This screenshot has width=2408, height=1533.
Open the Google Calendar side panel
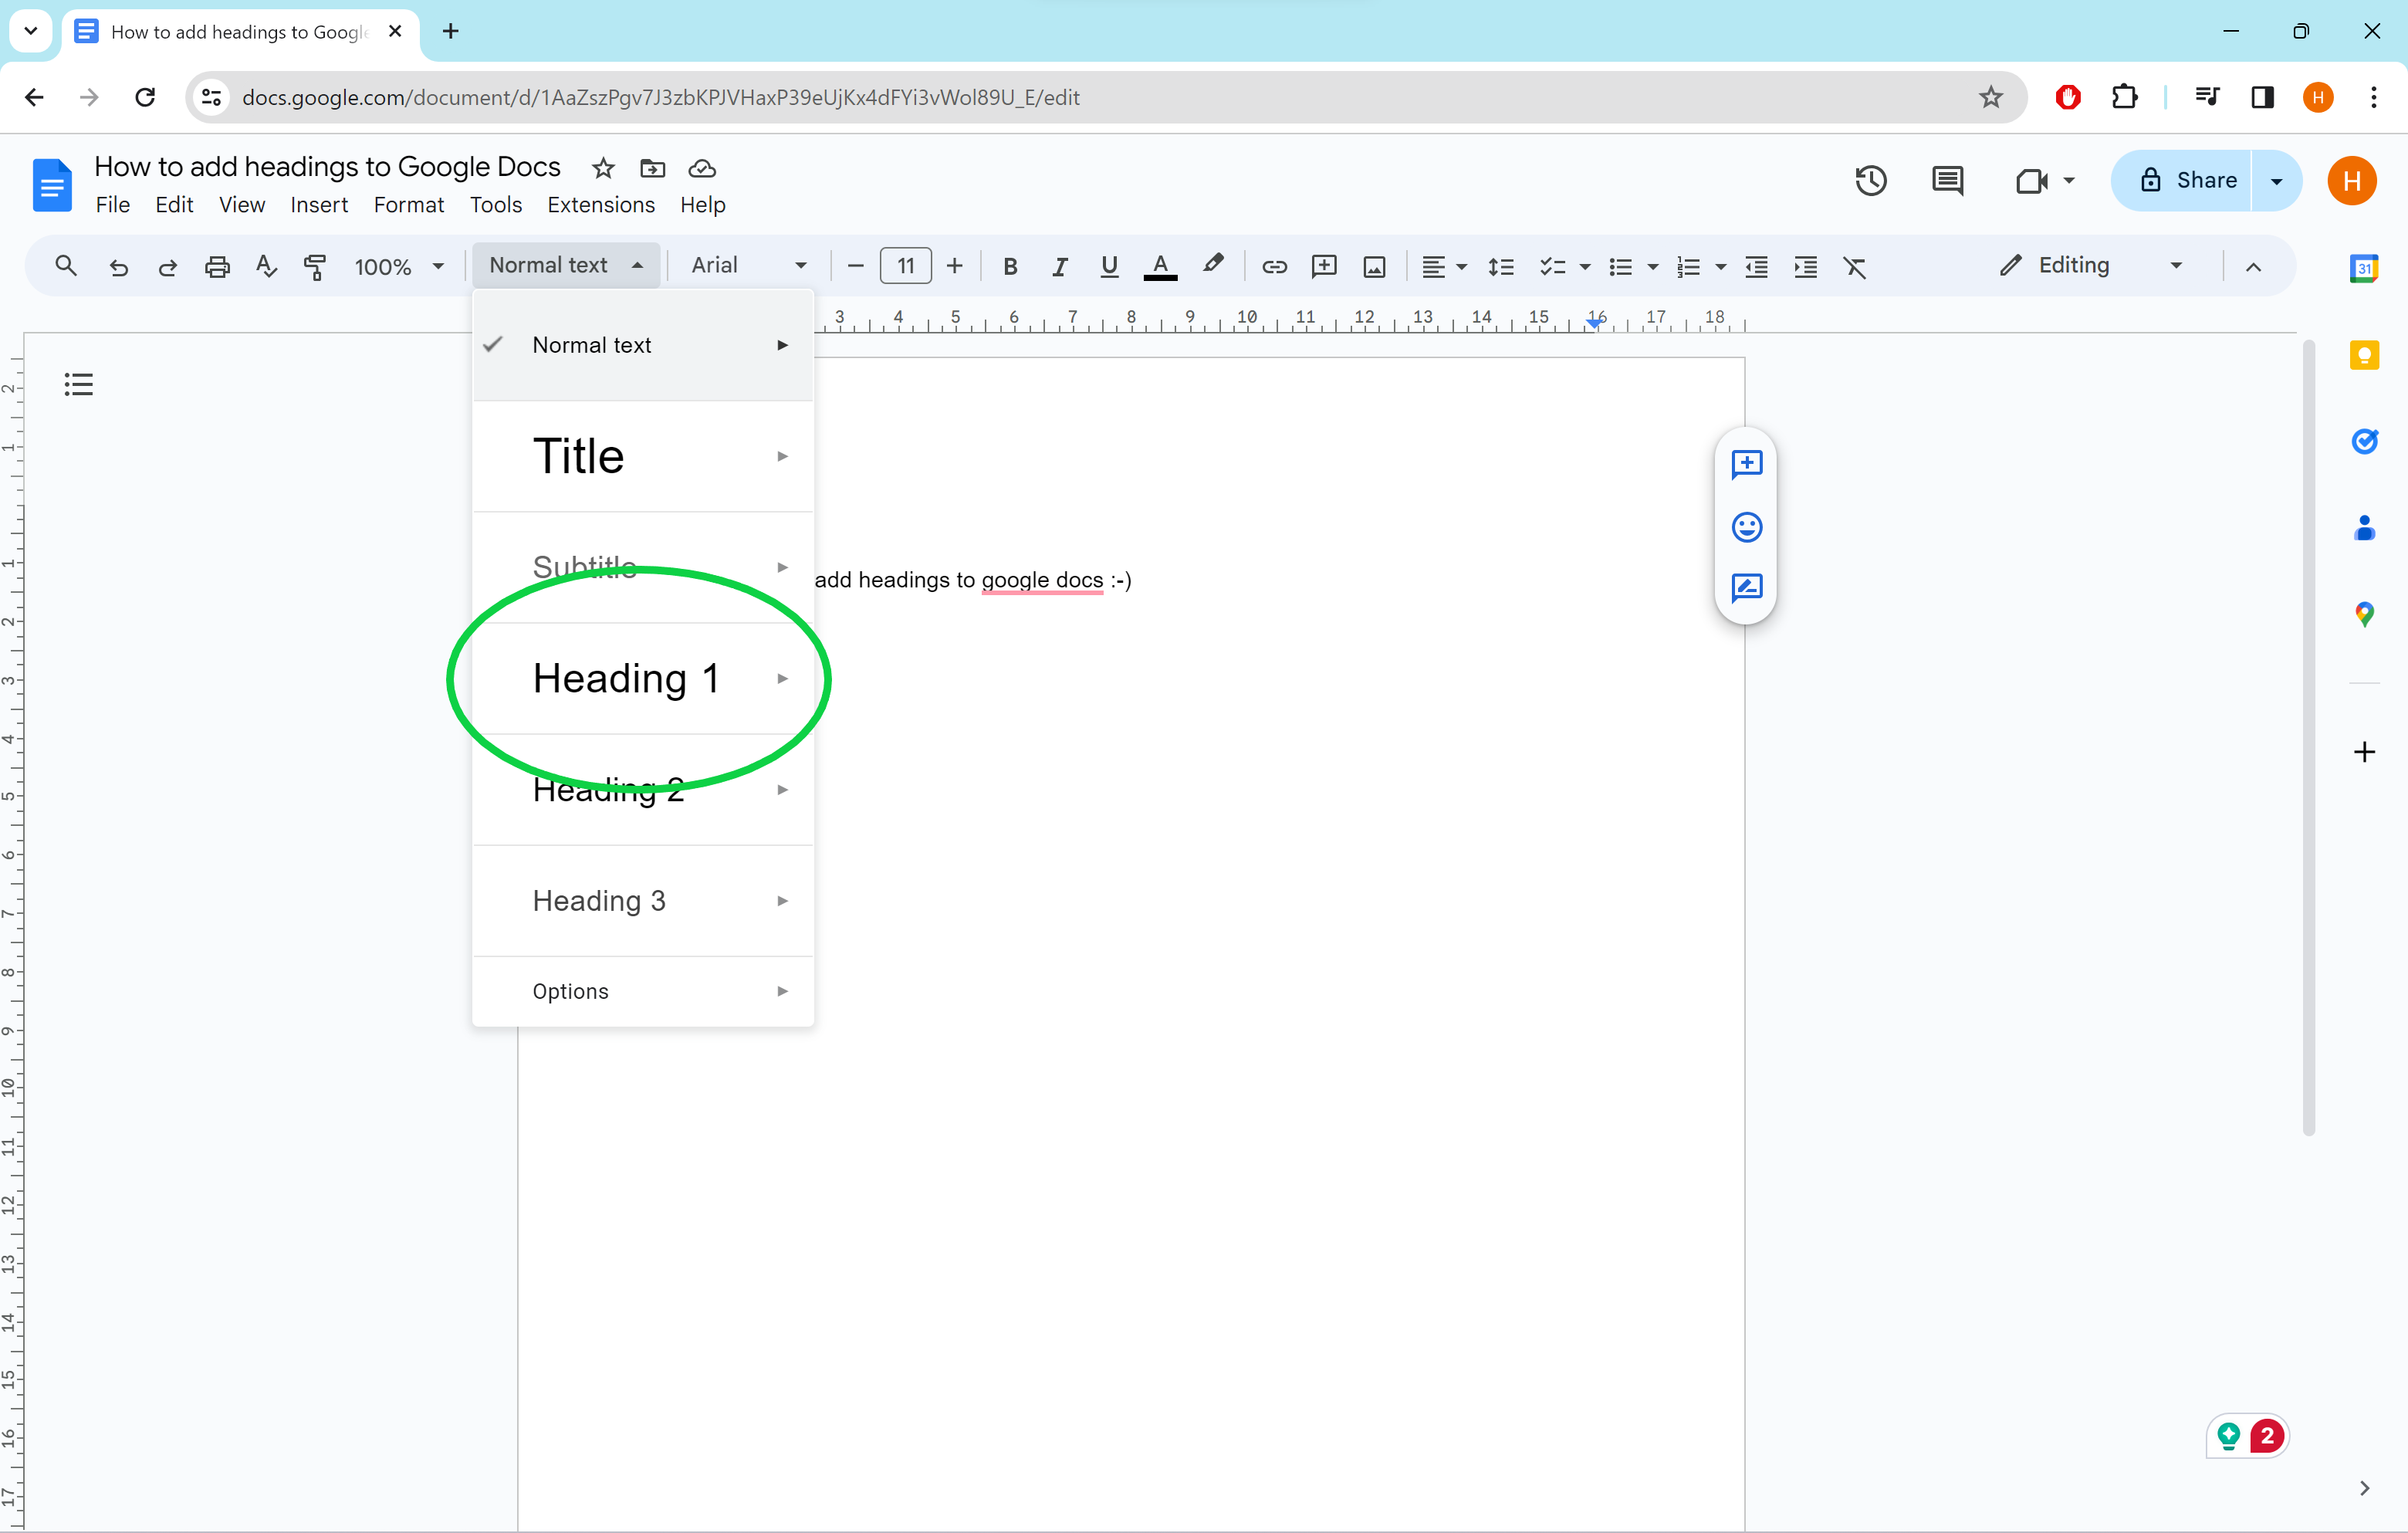pyautogui.click(x=2365, y=267)
